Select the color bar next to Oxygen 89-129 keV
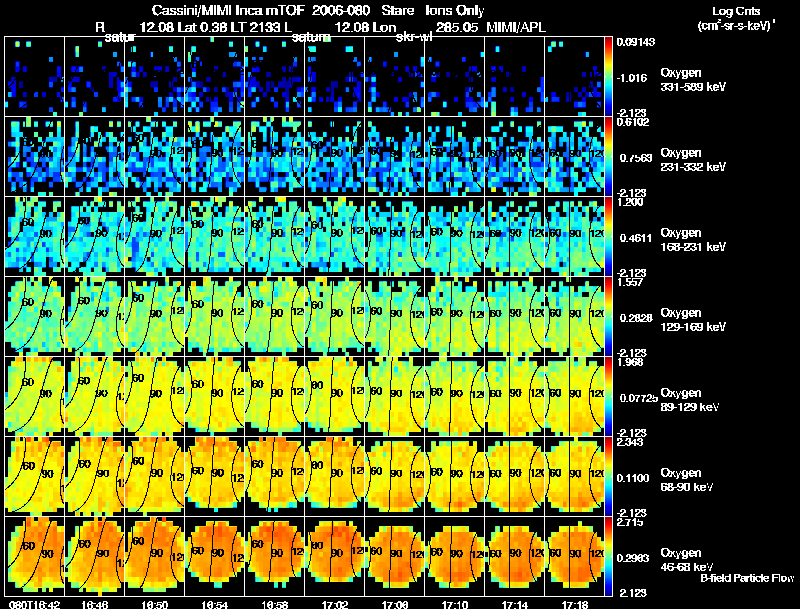The width and height of the screenshot is (800, 609). coord(608,396)
